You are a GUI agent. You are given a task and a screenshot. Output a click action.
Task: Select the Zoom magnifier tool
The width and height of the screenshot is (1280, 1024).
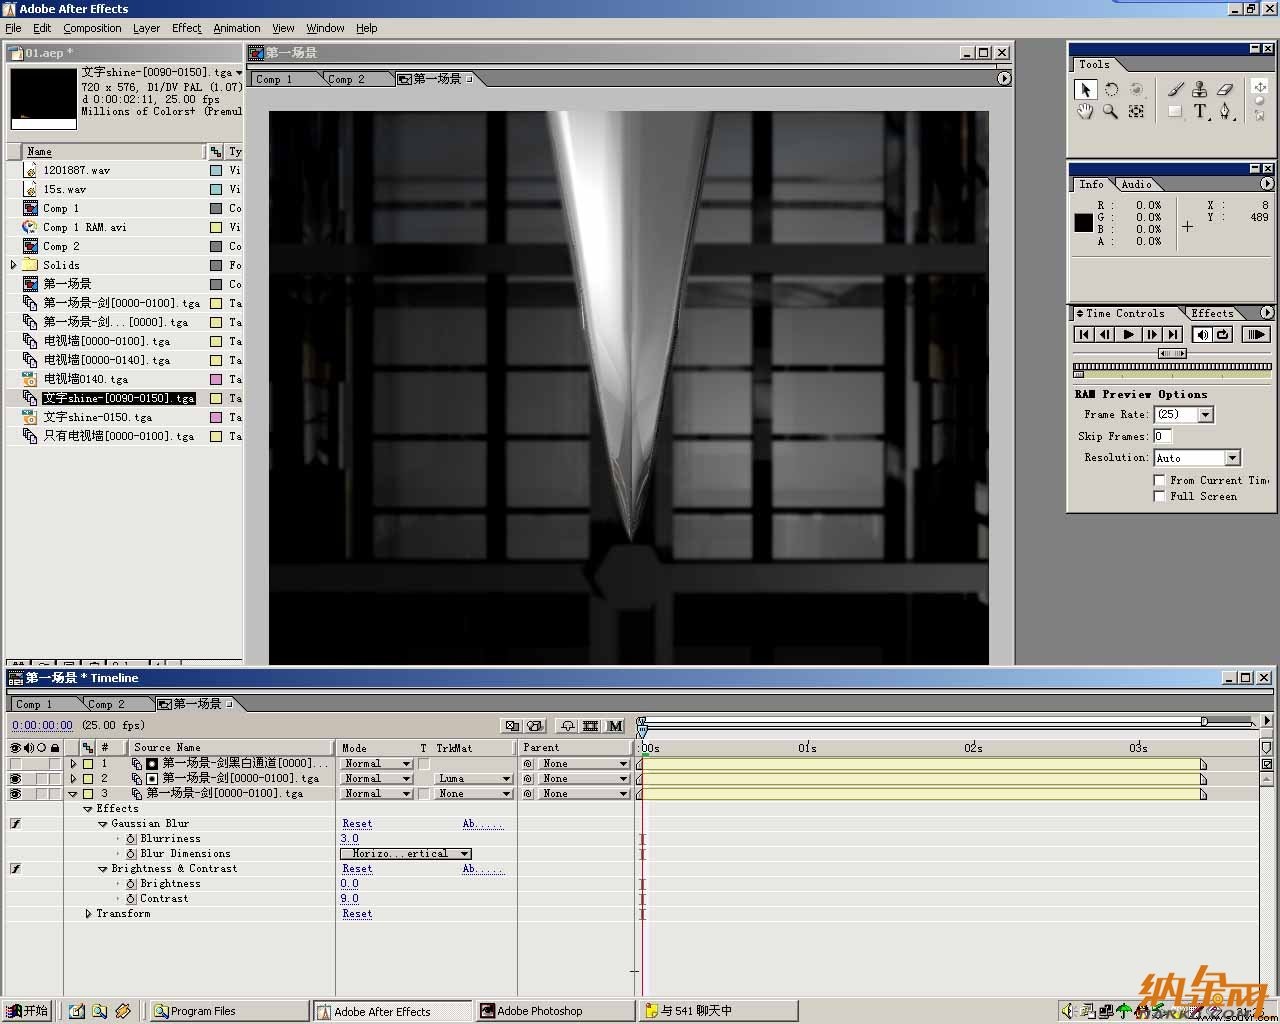[1110, 112]
